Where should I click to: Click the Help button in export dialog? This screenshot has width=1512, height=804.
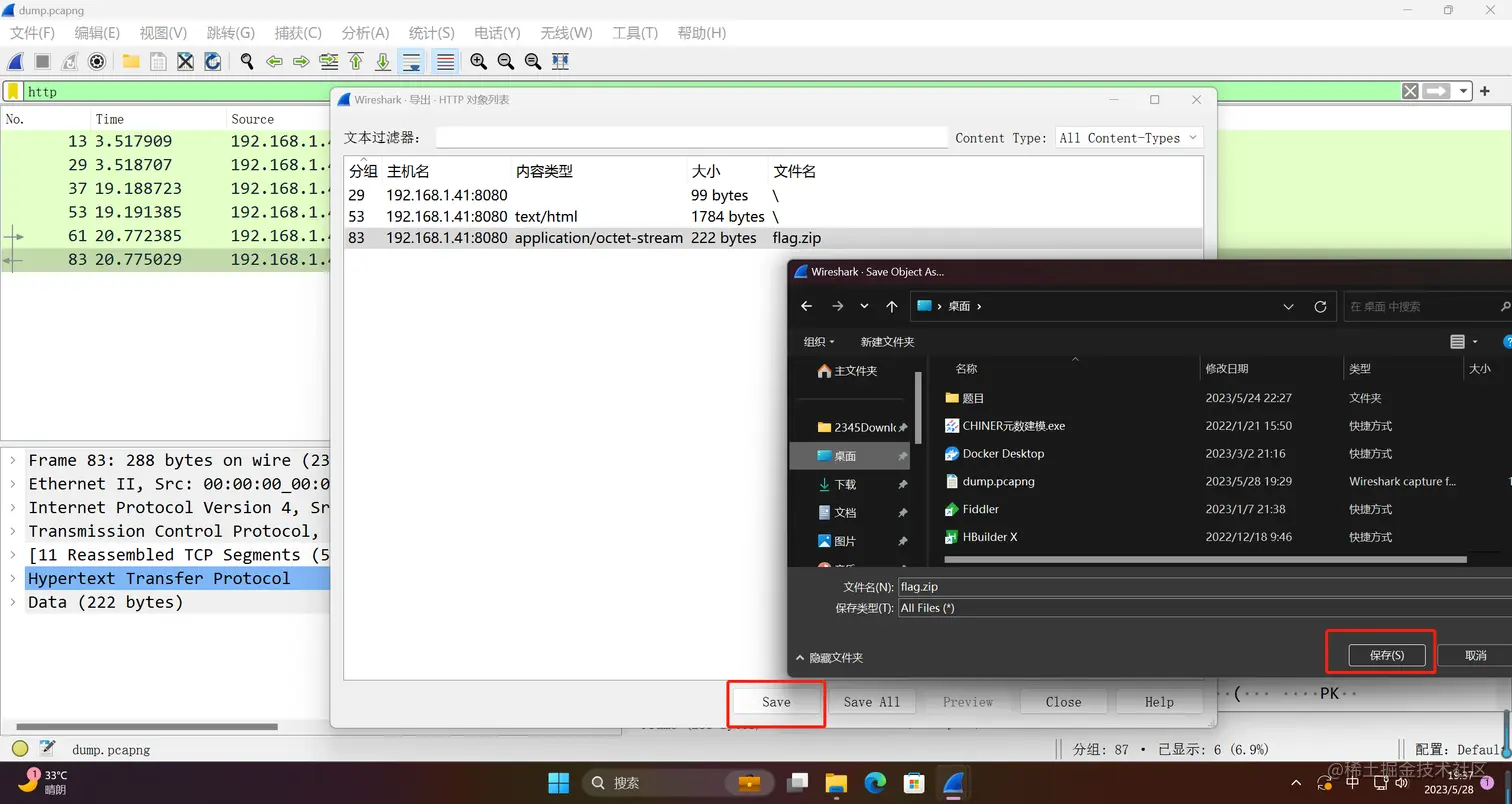point(1159,702)
